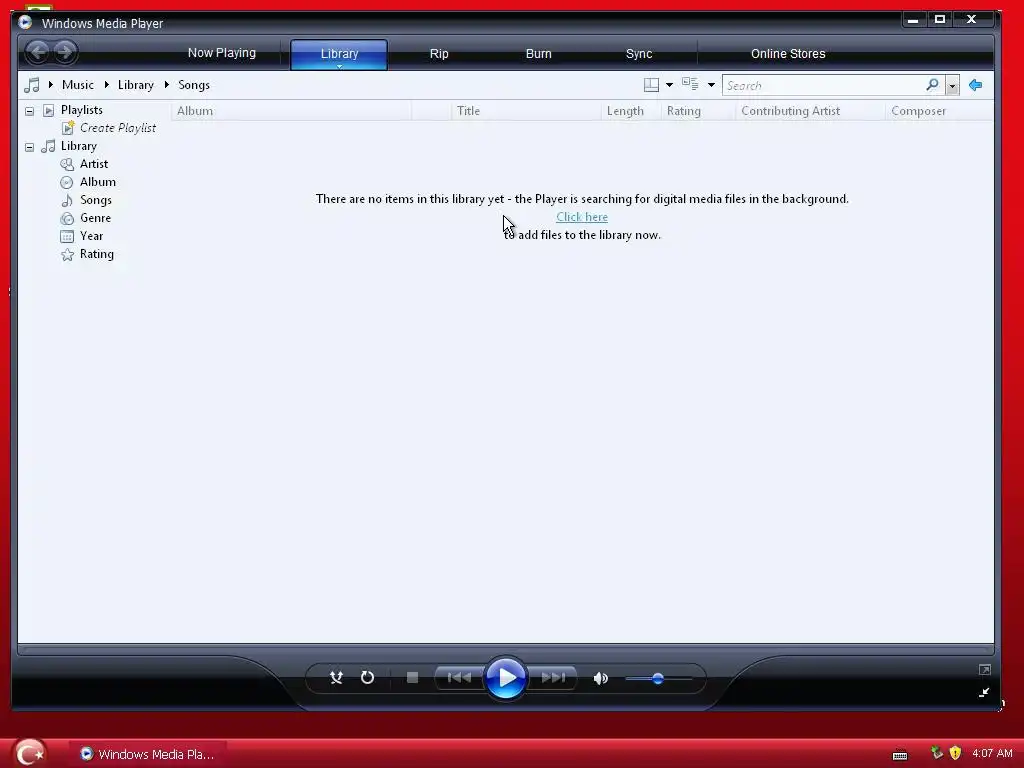The width and height of the screenshot is (1024, 768).
Task: Click the security shield tray icon
Action: pos(955,753)
